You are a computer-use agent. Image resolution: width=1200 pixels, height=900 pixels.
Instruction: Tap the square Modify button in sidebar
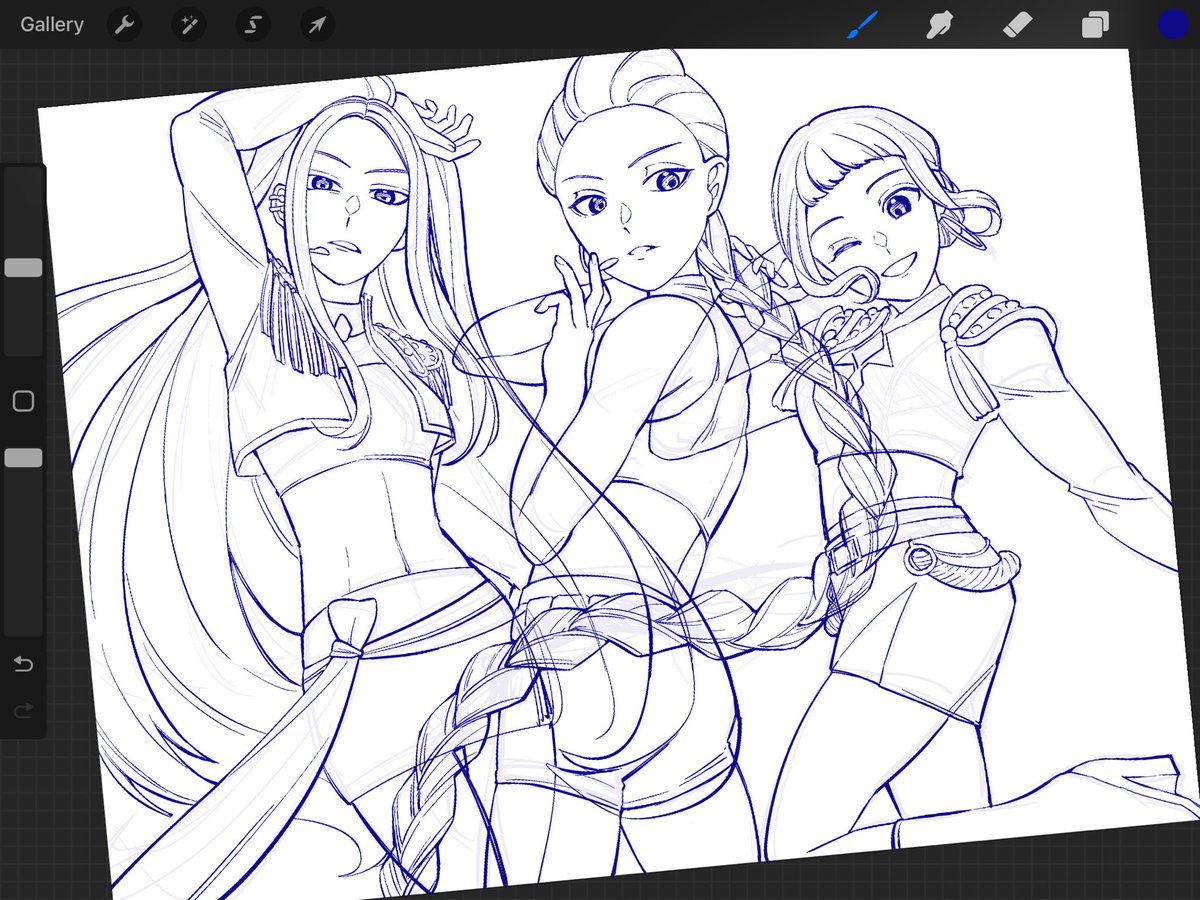tap(23, 402)
